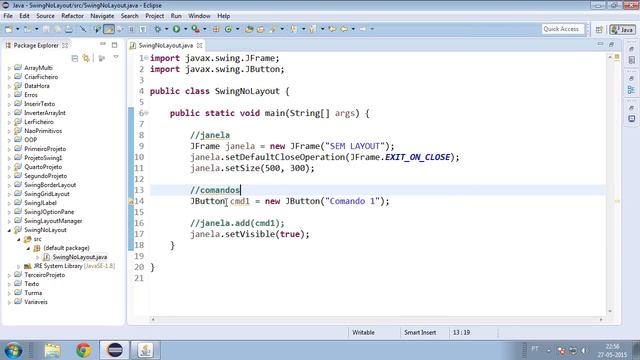Click the Writable status bar entry
640x360 pixels.
[x=363, y=333]
